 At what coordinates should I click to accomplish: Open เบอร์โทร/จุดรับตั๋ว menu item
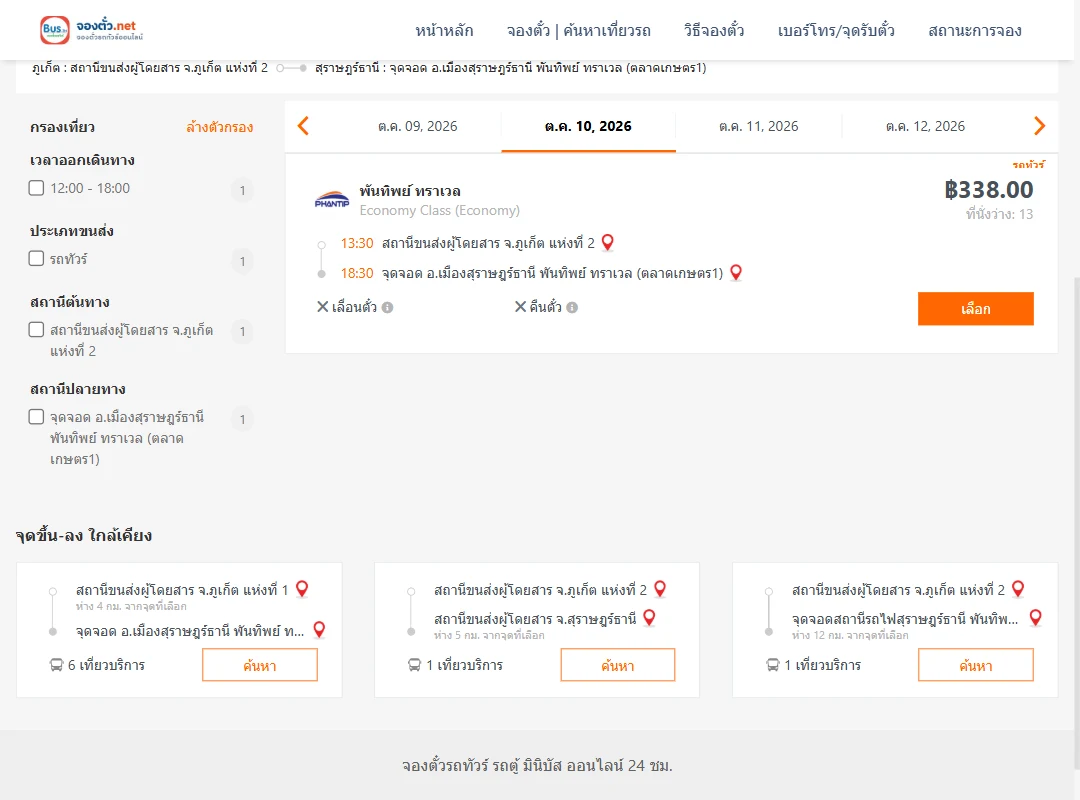tap(836, 30)
